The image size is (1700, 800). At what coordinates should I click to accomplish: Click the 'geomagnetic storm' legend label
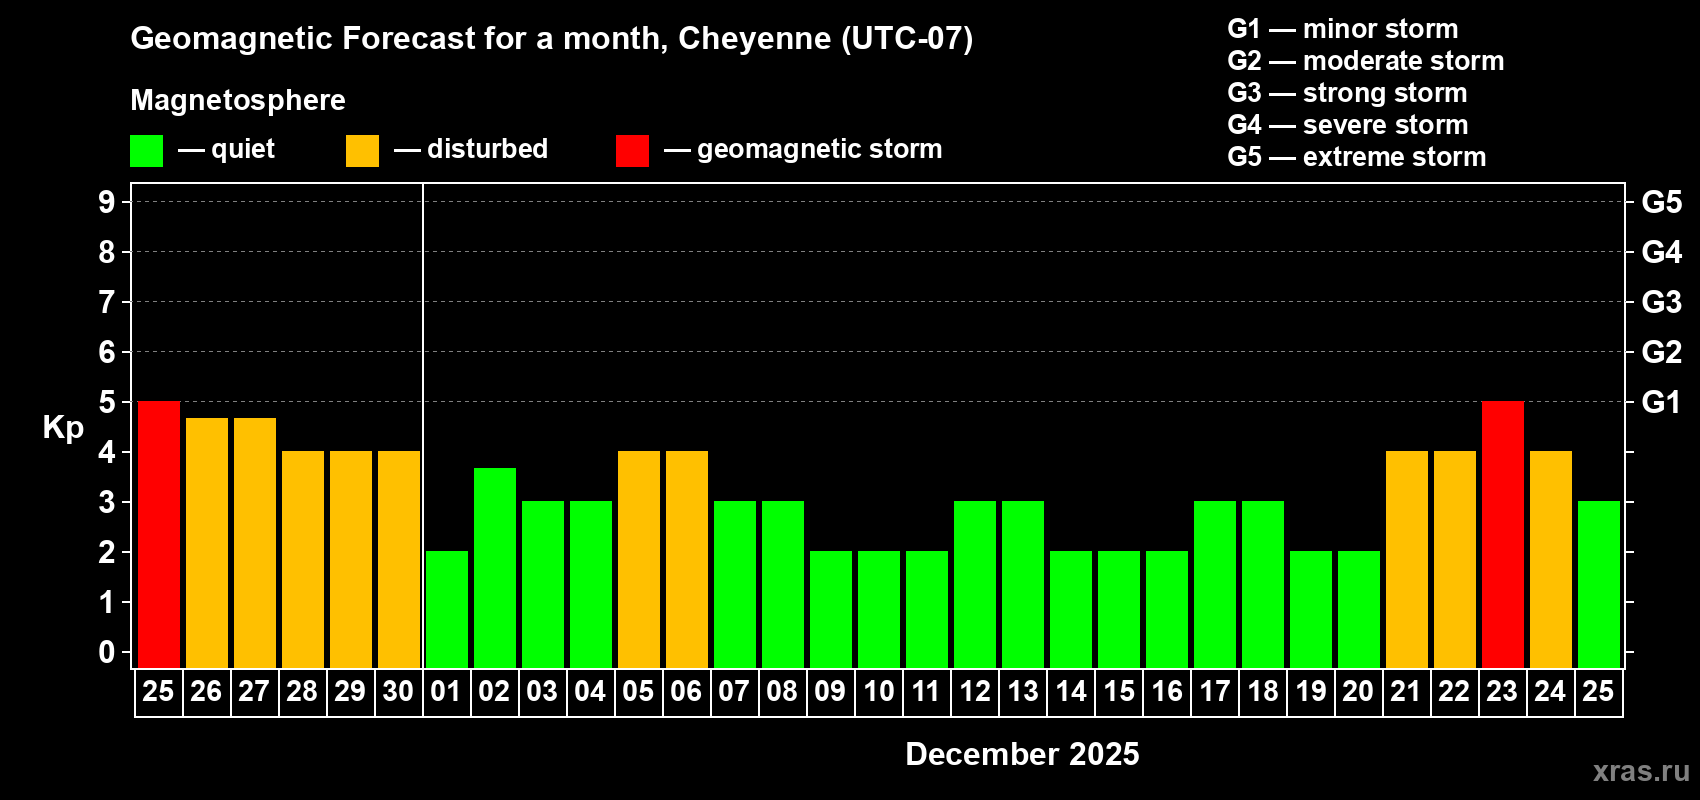(819, 149)
